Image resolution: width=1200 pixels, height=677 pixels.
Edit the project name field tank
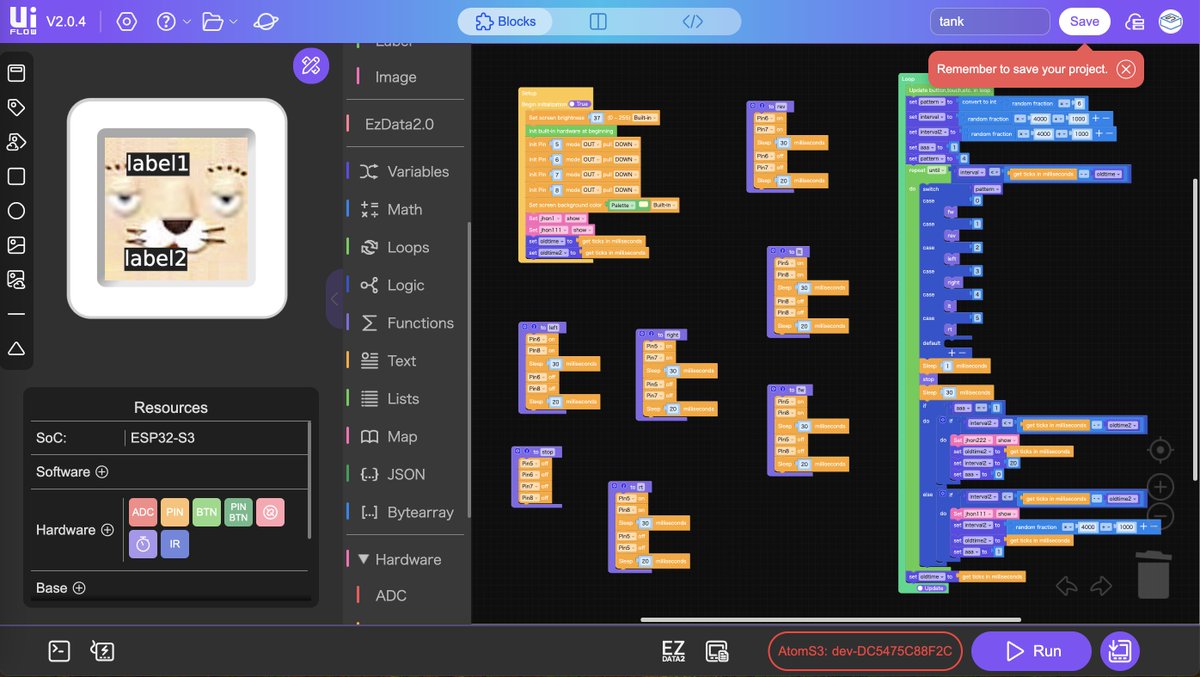tap(990, 21)
